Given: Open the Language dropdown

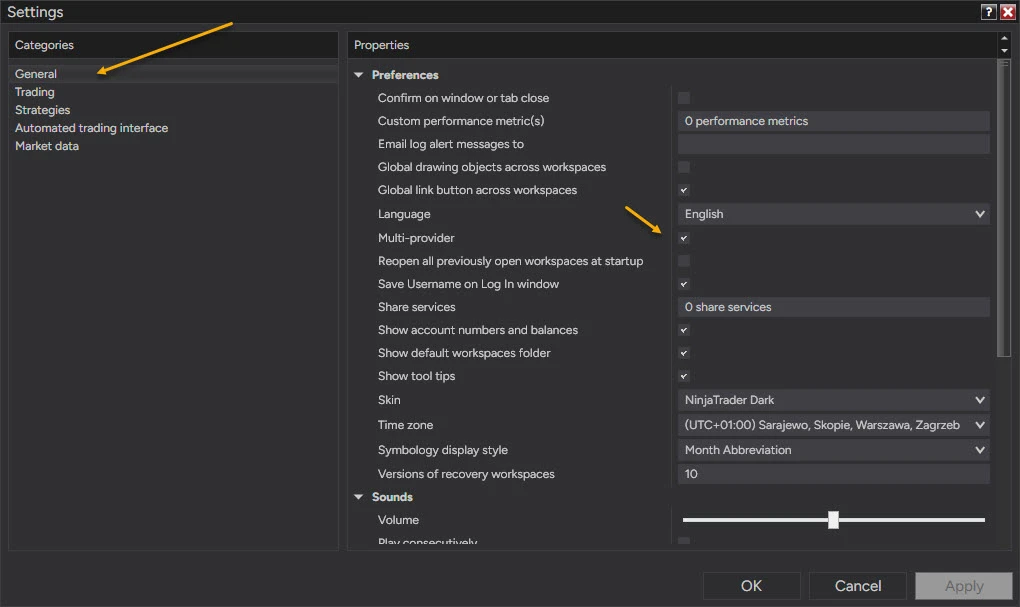Looking at the screenshot, I should click(x=833, y=214).
